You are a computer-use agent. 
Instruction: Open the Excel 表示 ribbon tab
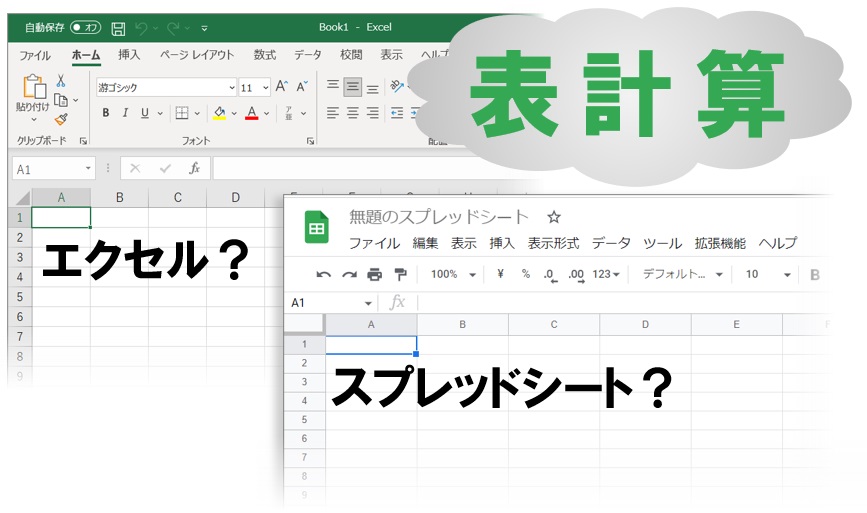point(391,55)
